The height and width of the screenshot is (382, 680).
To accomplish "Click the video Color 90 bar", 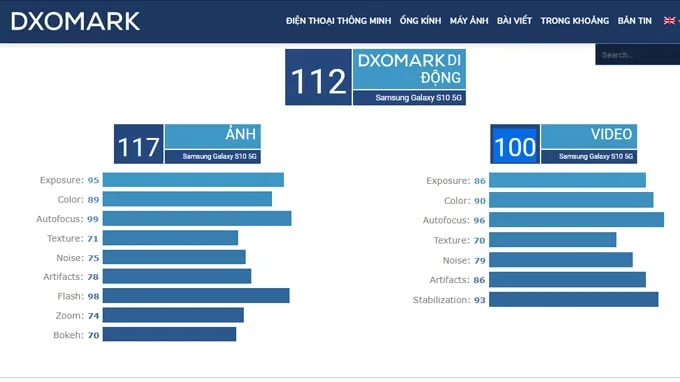I will 571,200.
